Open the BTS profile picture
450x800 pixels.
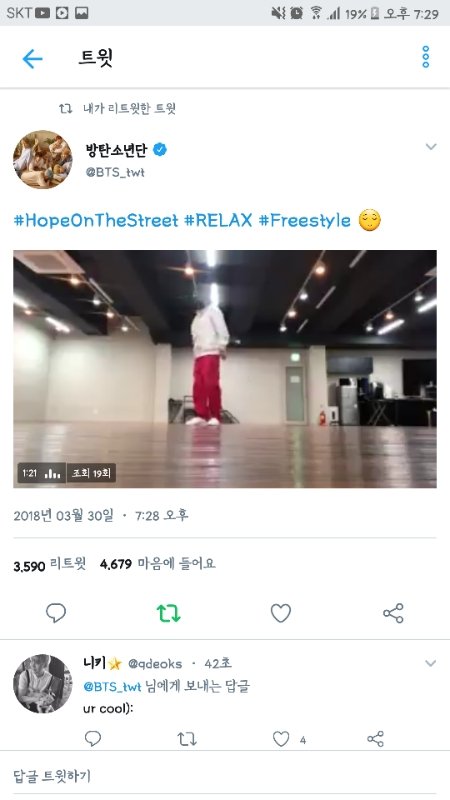click(x=43, y=159)
